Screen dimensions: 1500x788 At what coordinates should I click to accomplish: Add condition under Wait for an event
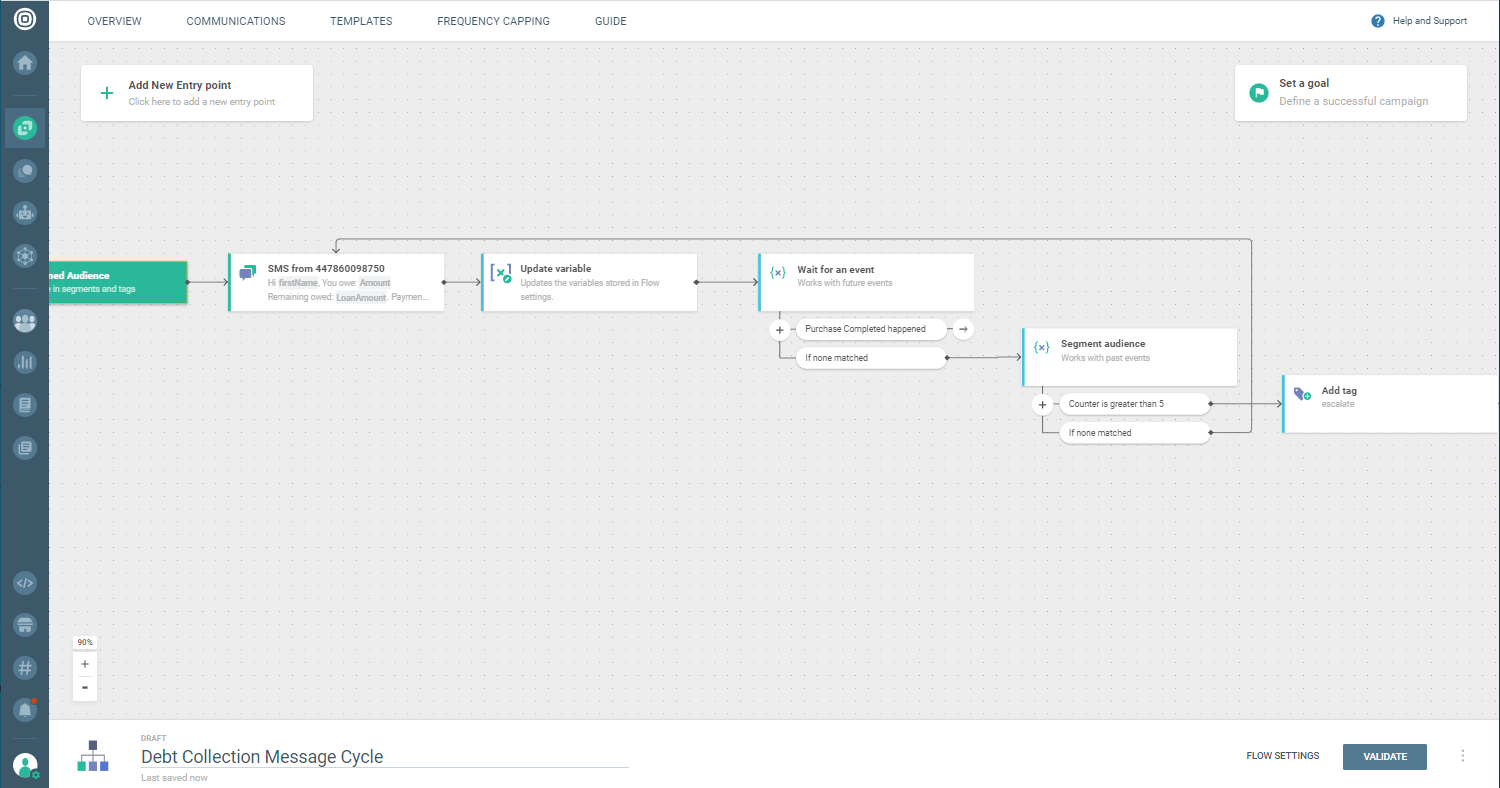pyautogui.click(x=780, y=329)
